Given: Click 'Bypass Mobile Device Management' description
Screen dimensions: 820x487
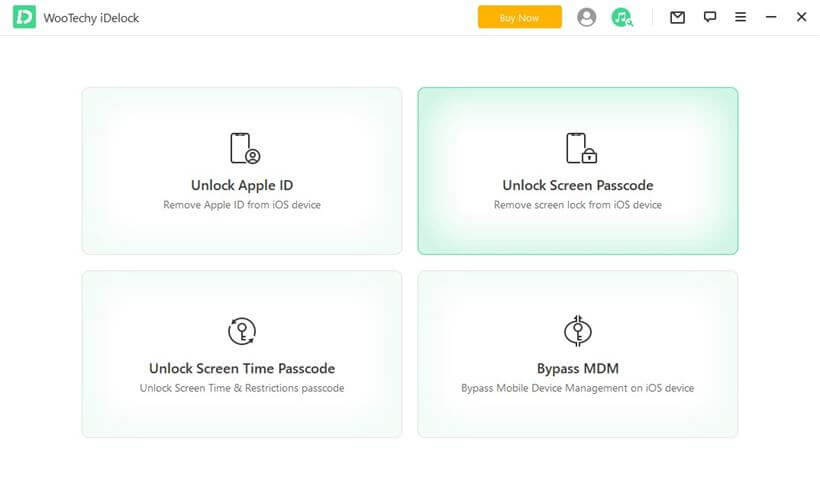Looking at the screenshot, I should 577,388.
